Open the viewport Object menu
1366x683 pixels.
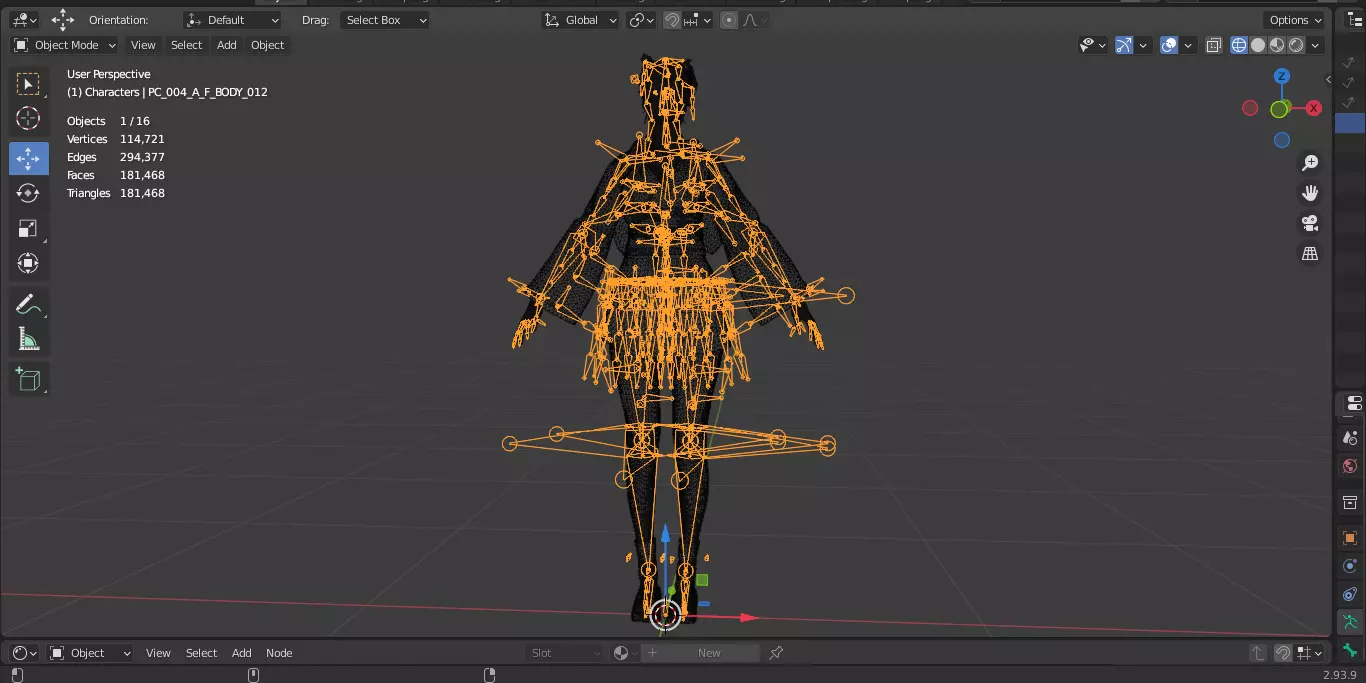267,45
